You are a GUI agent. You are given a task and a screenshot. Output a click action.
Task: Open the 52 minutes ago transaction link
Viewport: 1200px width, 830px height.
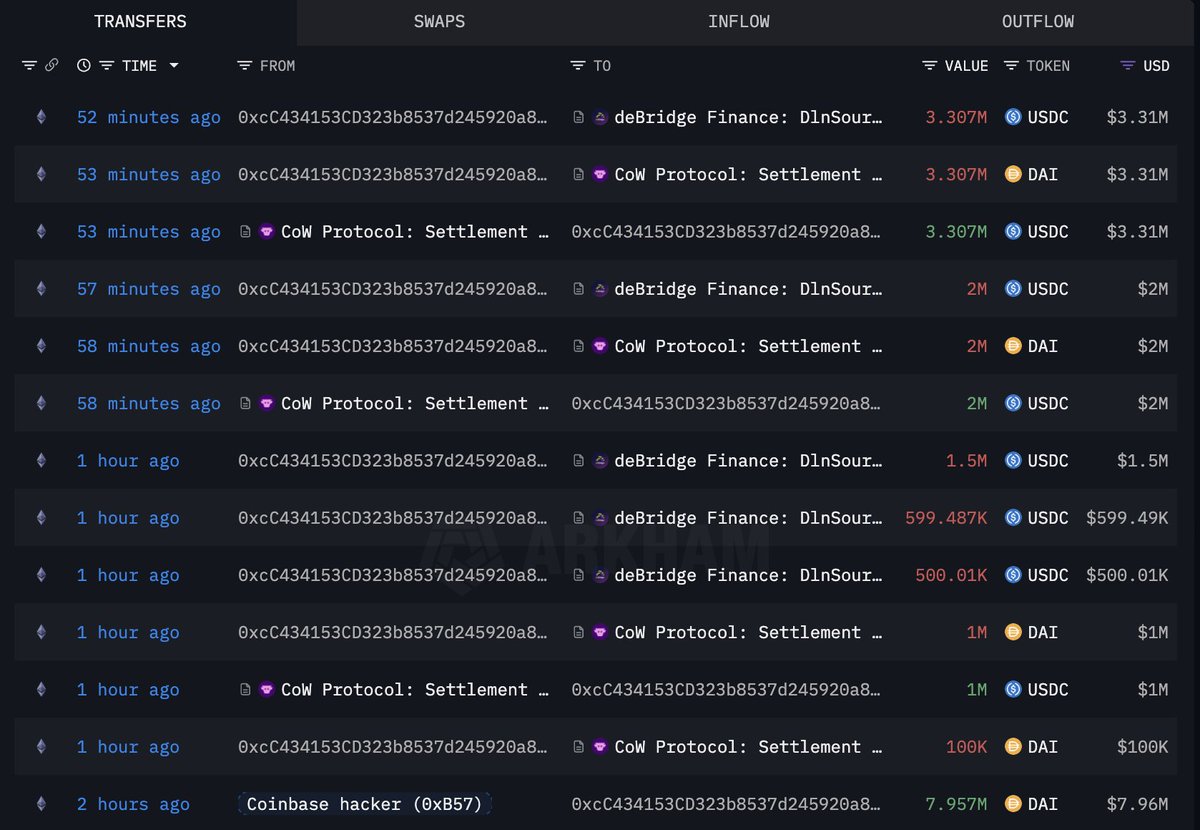coord(149,117)
